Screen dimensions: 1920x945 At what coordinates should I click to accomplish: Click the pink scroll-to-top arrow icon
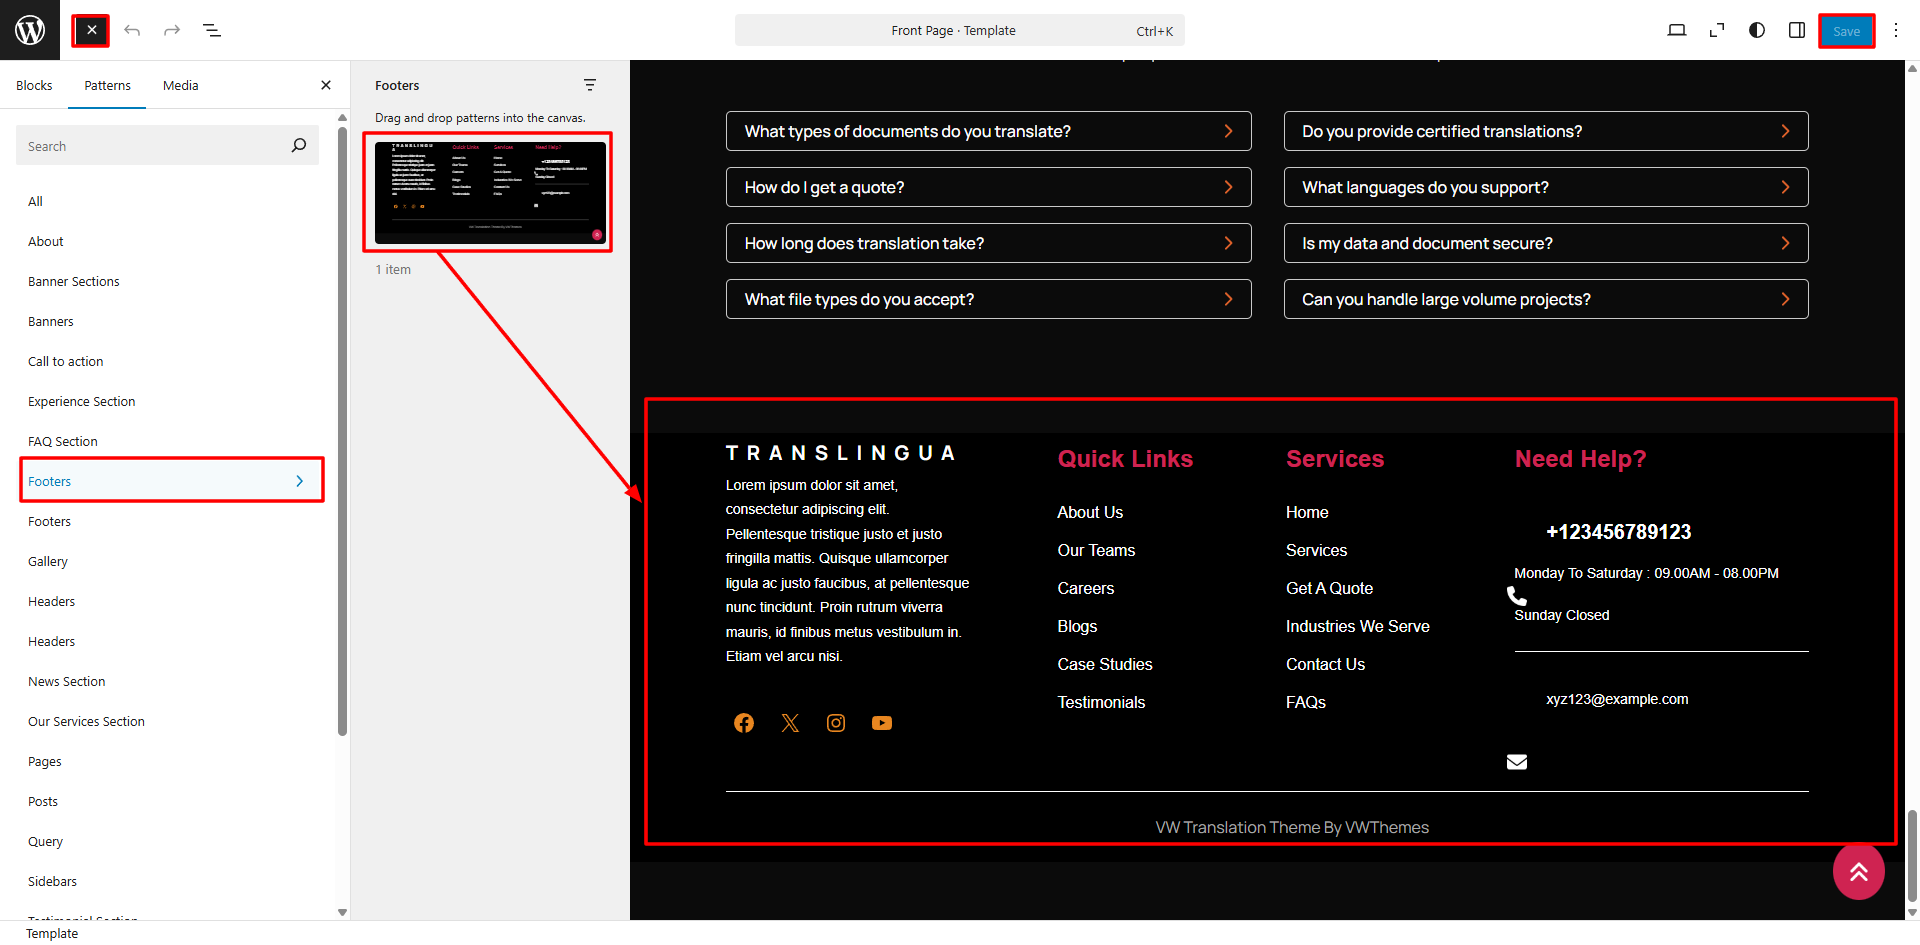(x=1859, y=872)
